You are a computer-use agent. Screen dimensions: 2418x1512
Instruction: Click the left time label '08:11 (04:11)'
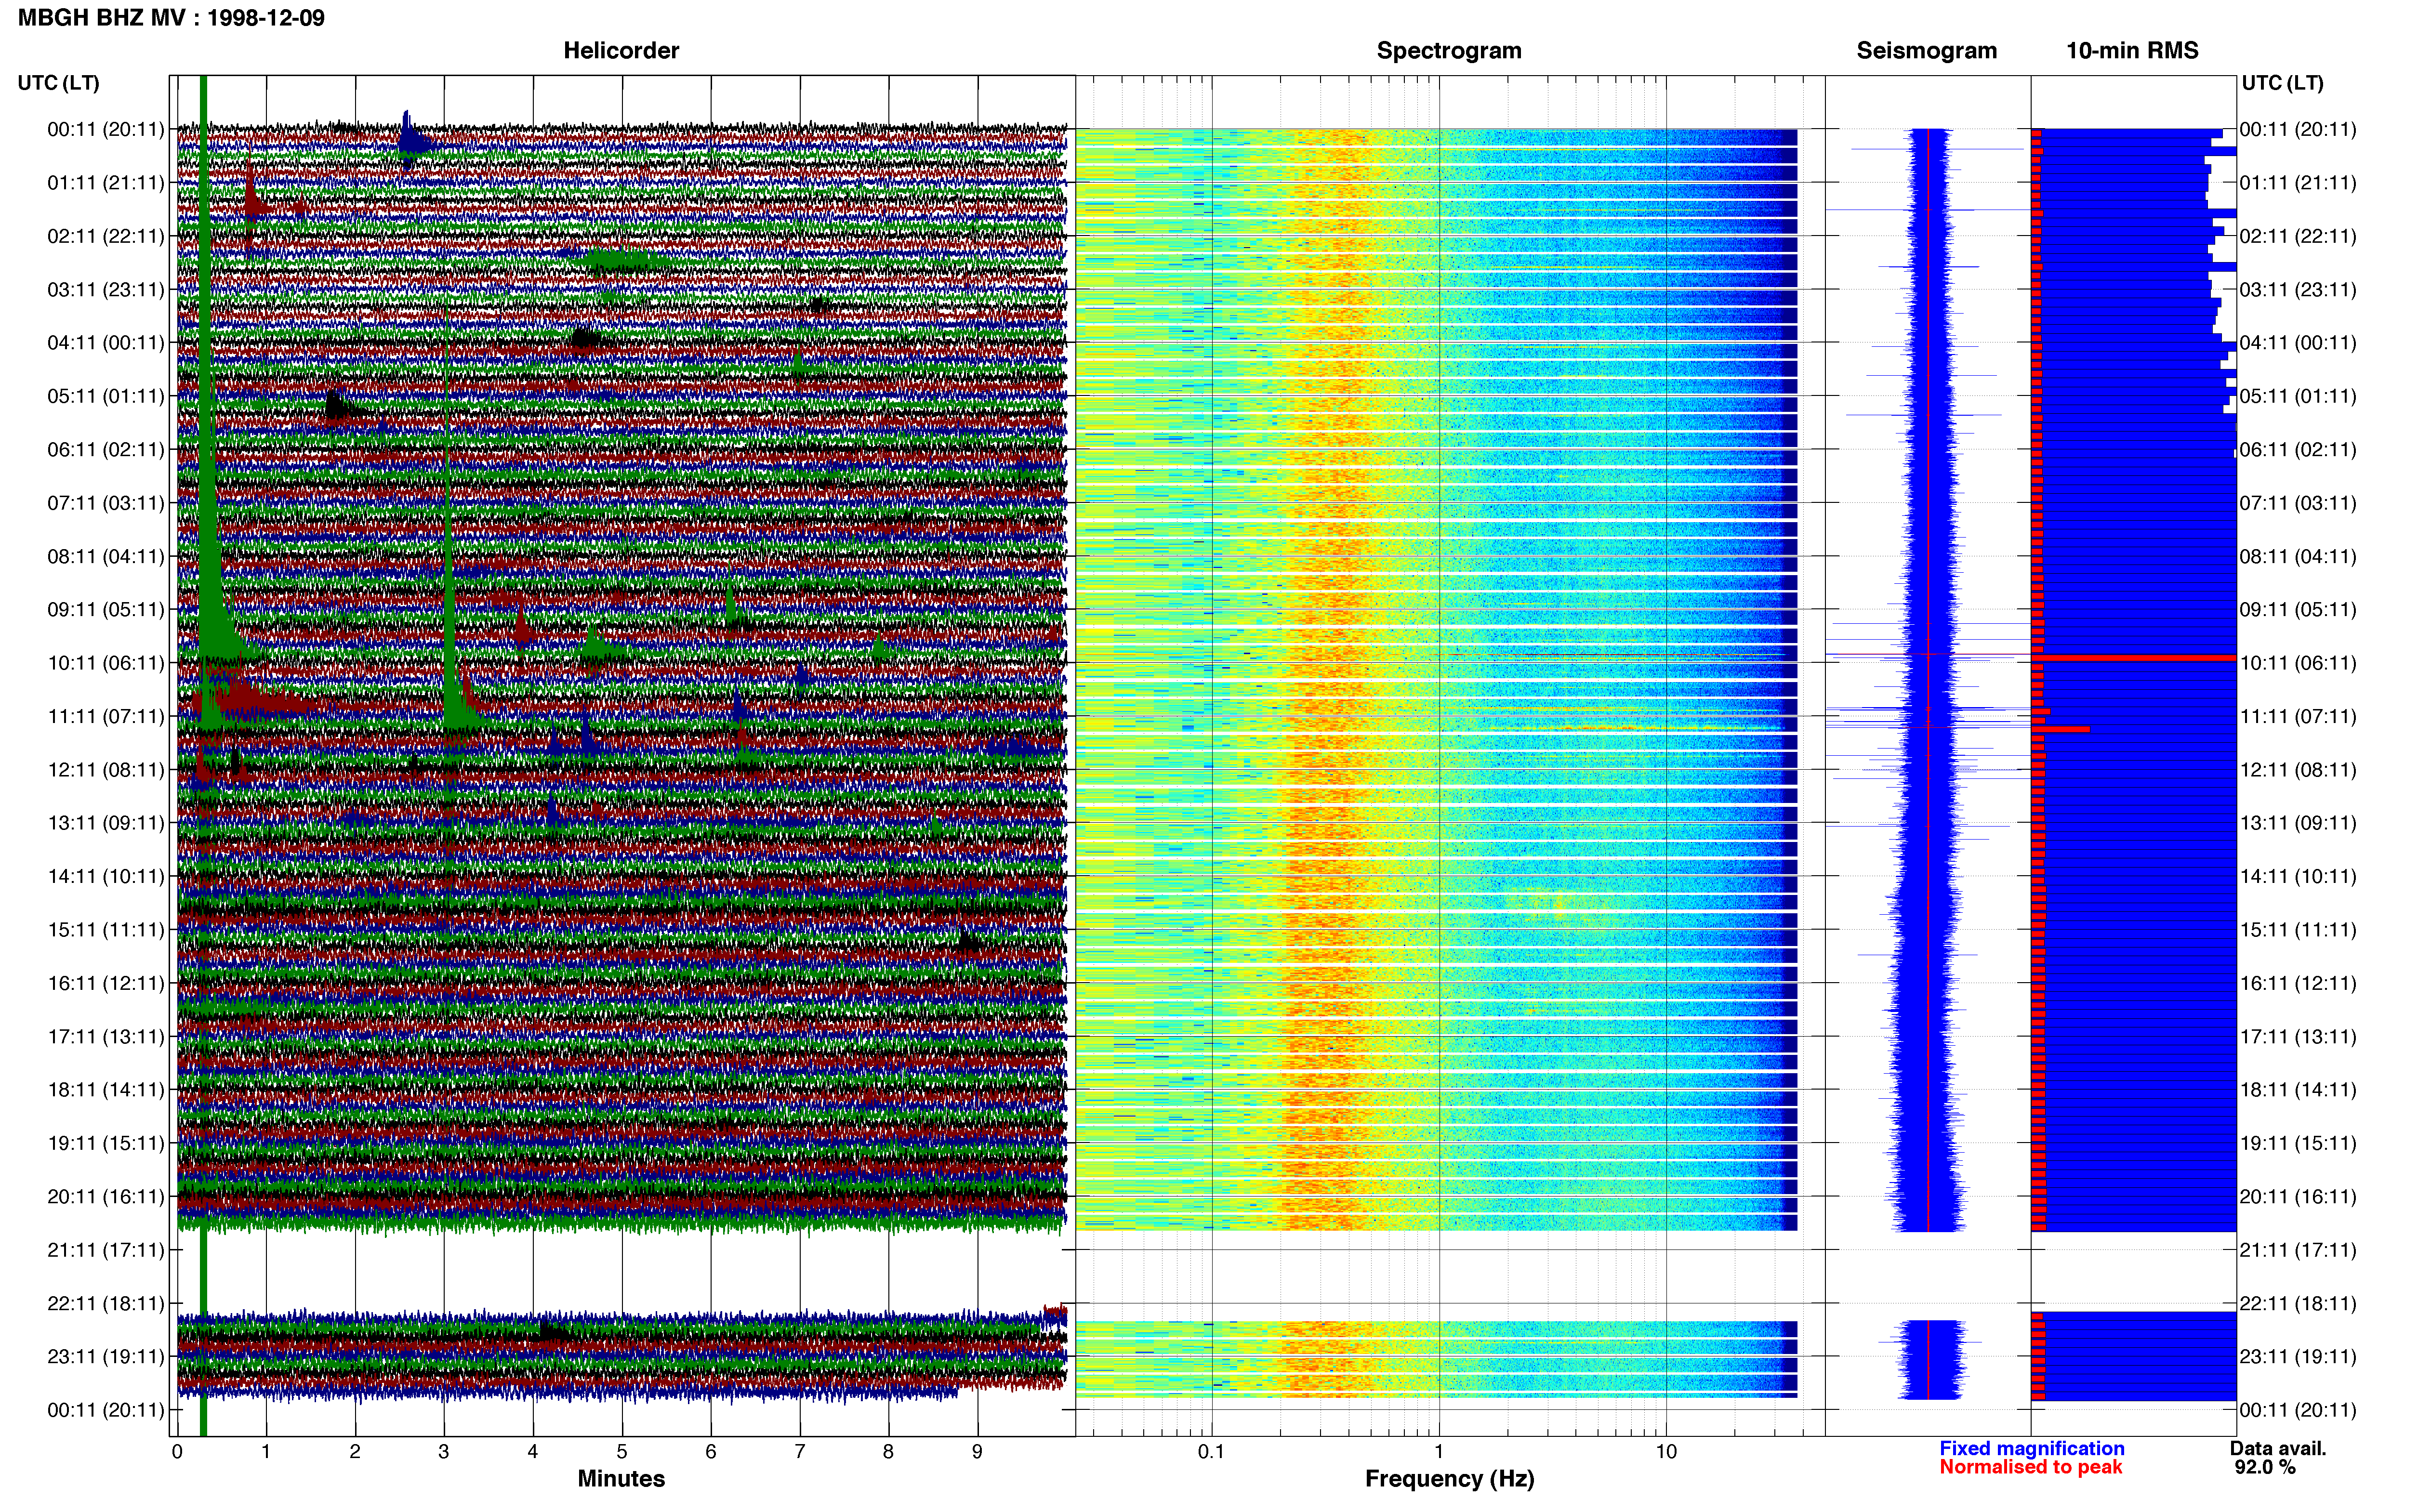pyautogui.click(x=106, y=556)
